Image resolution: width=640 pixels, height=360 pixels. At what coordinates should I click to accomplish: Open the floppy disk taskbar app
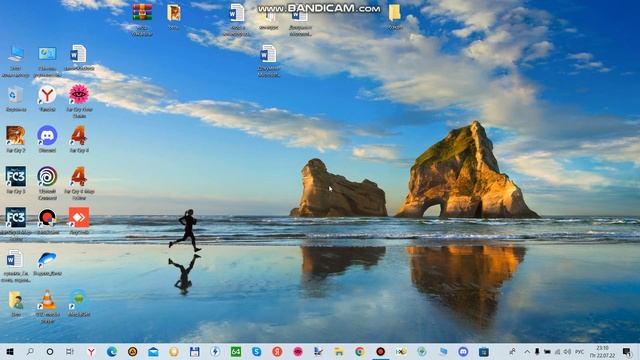tap(195, 351)
